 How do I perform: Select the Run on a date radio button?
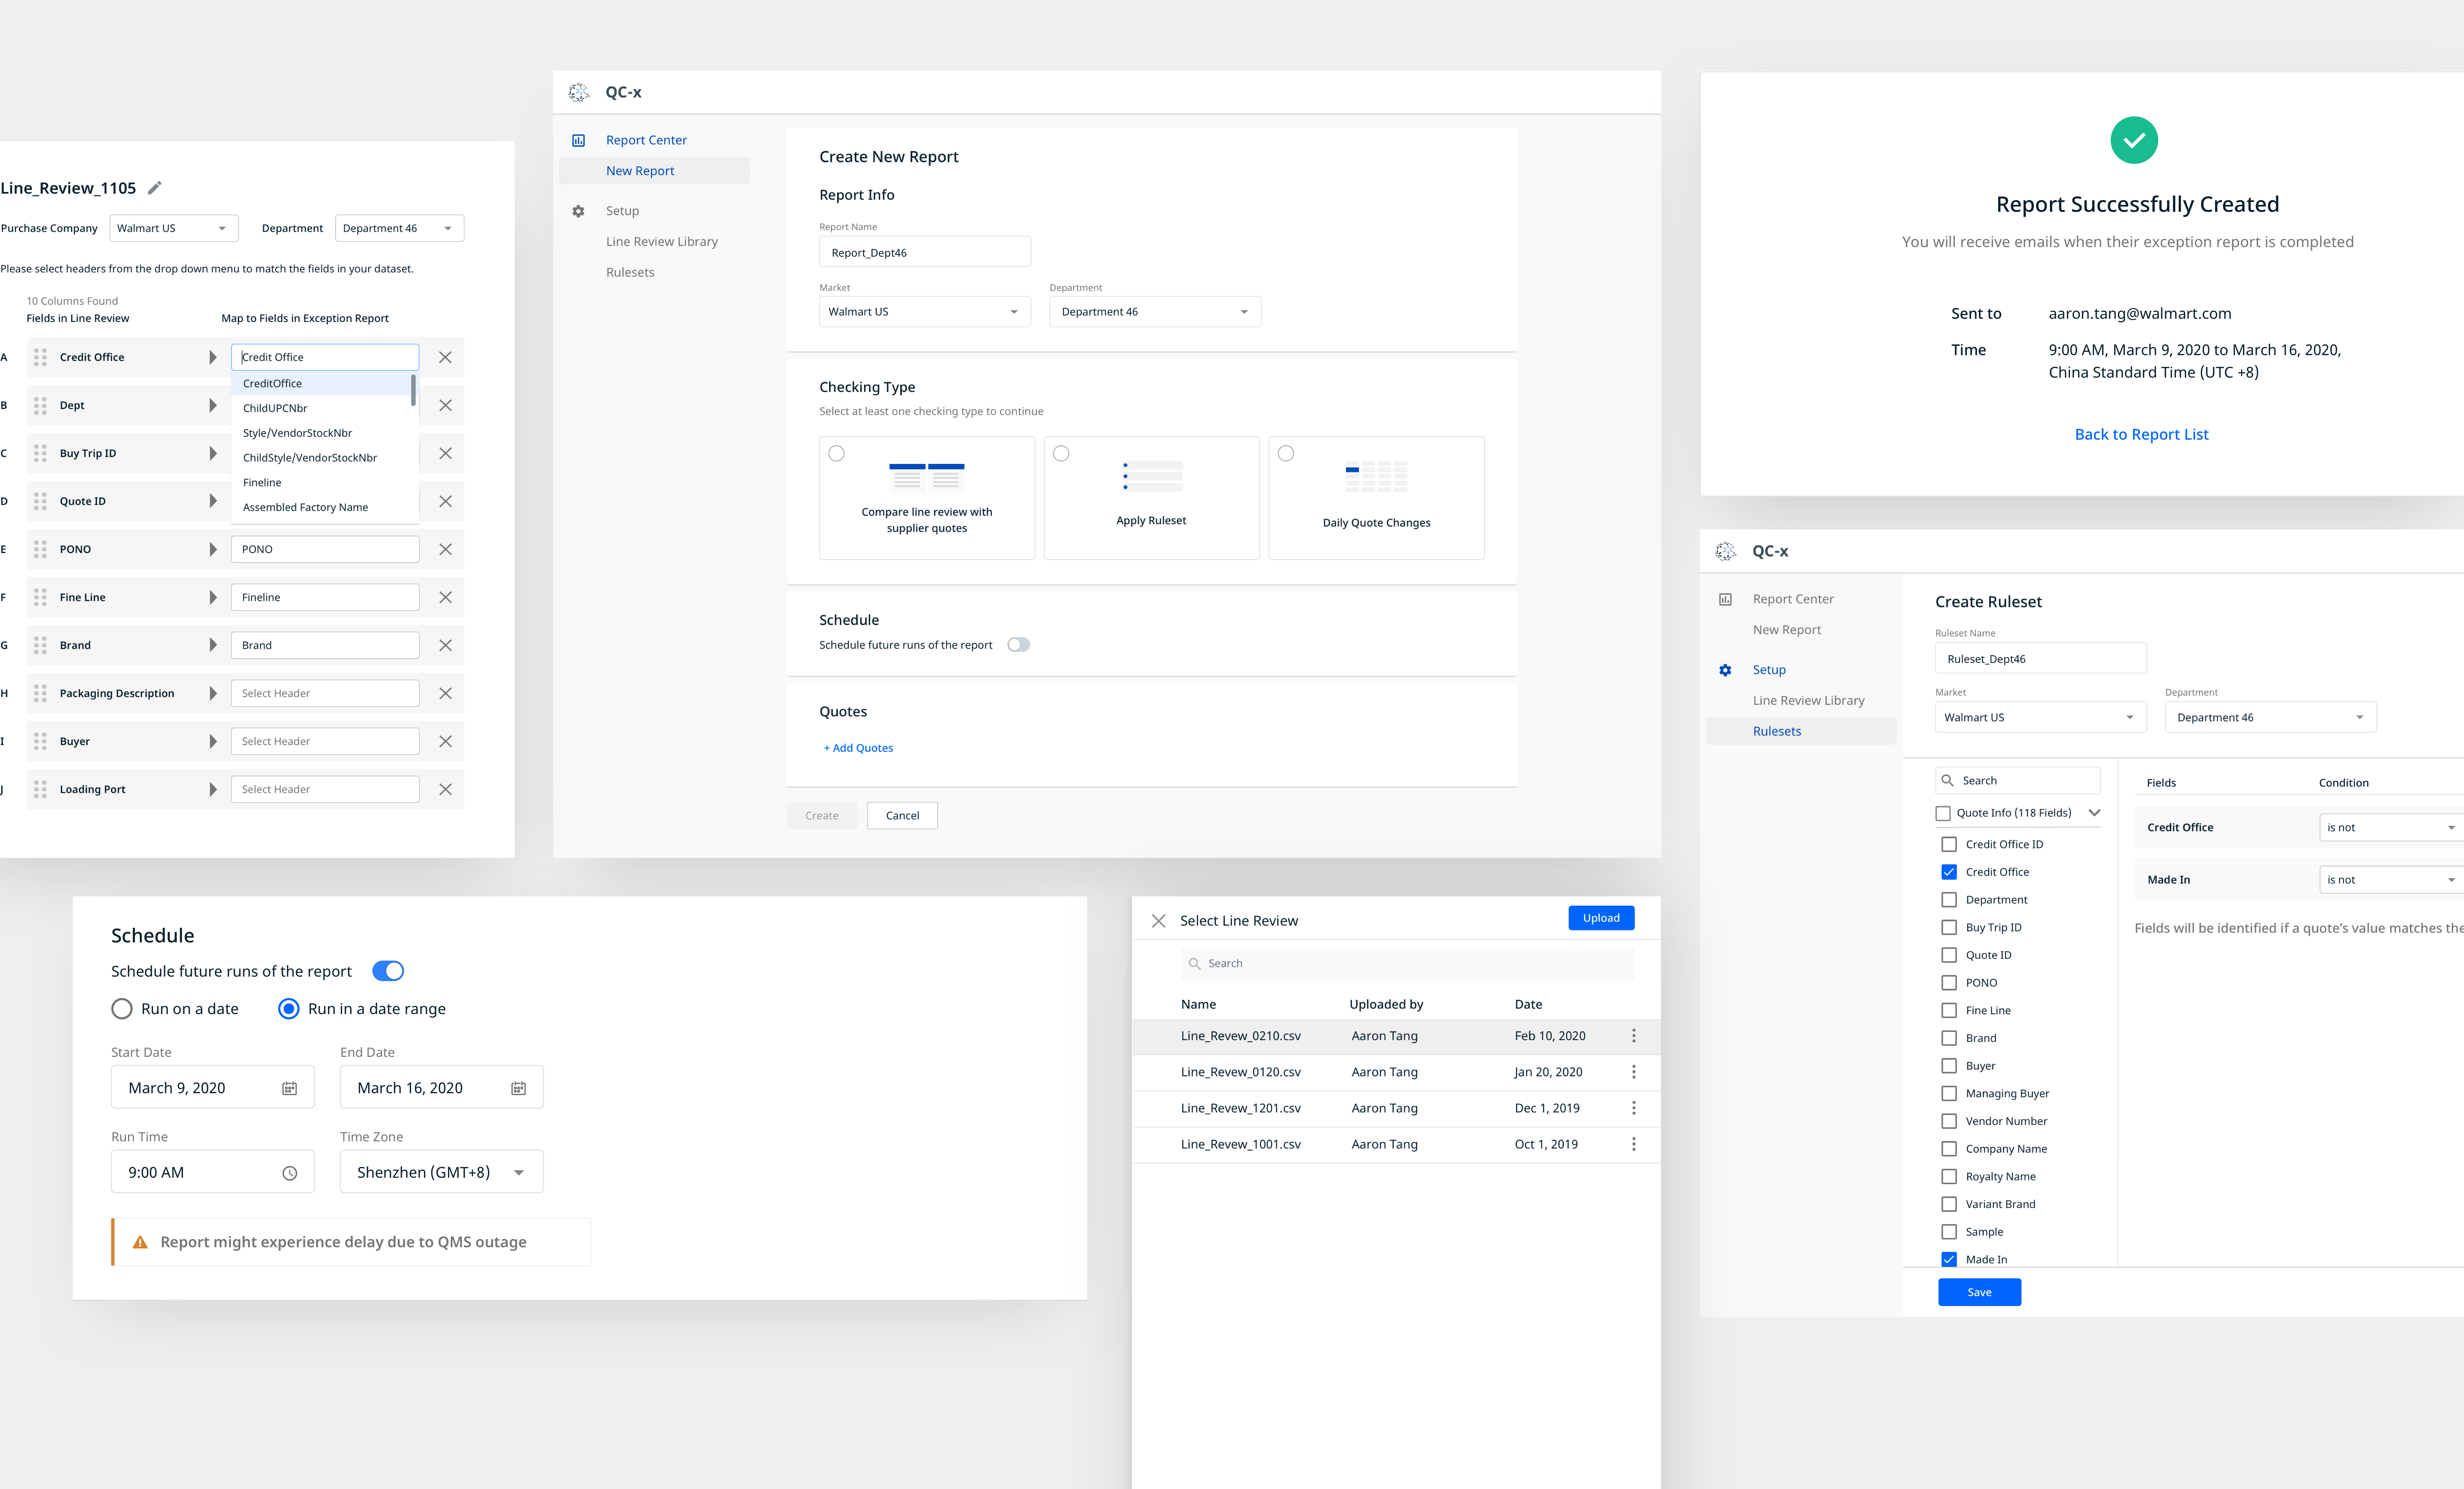click(122, 1009)
